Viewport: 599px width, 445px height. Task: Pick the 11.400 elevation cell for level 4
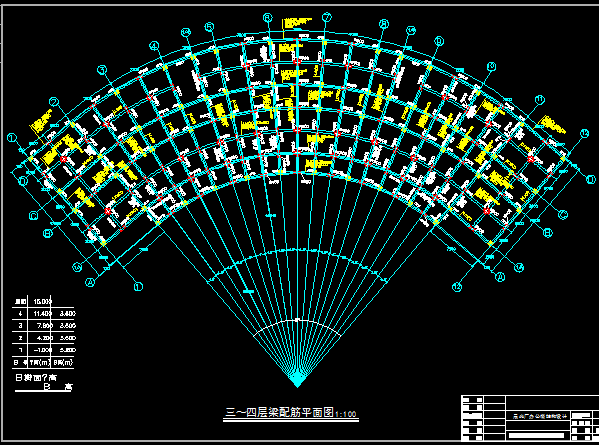point(42,314)
